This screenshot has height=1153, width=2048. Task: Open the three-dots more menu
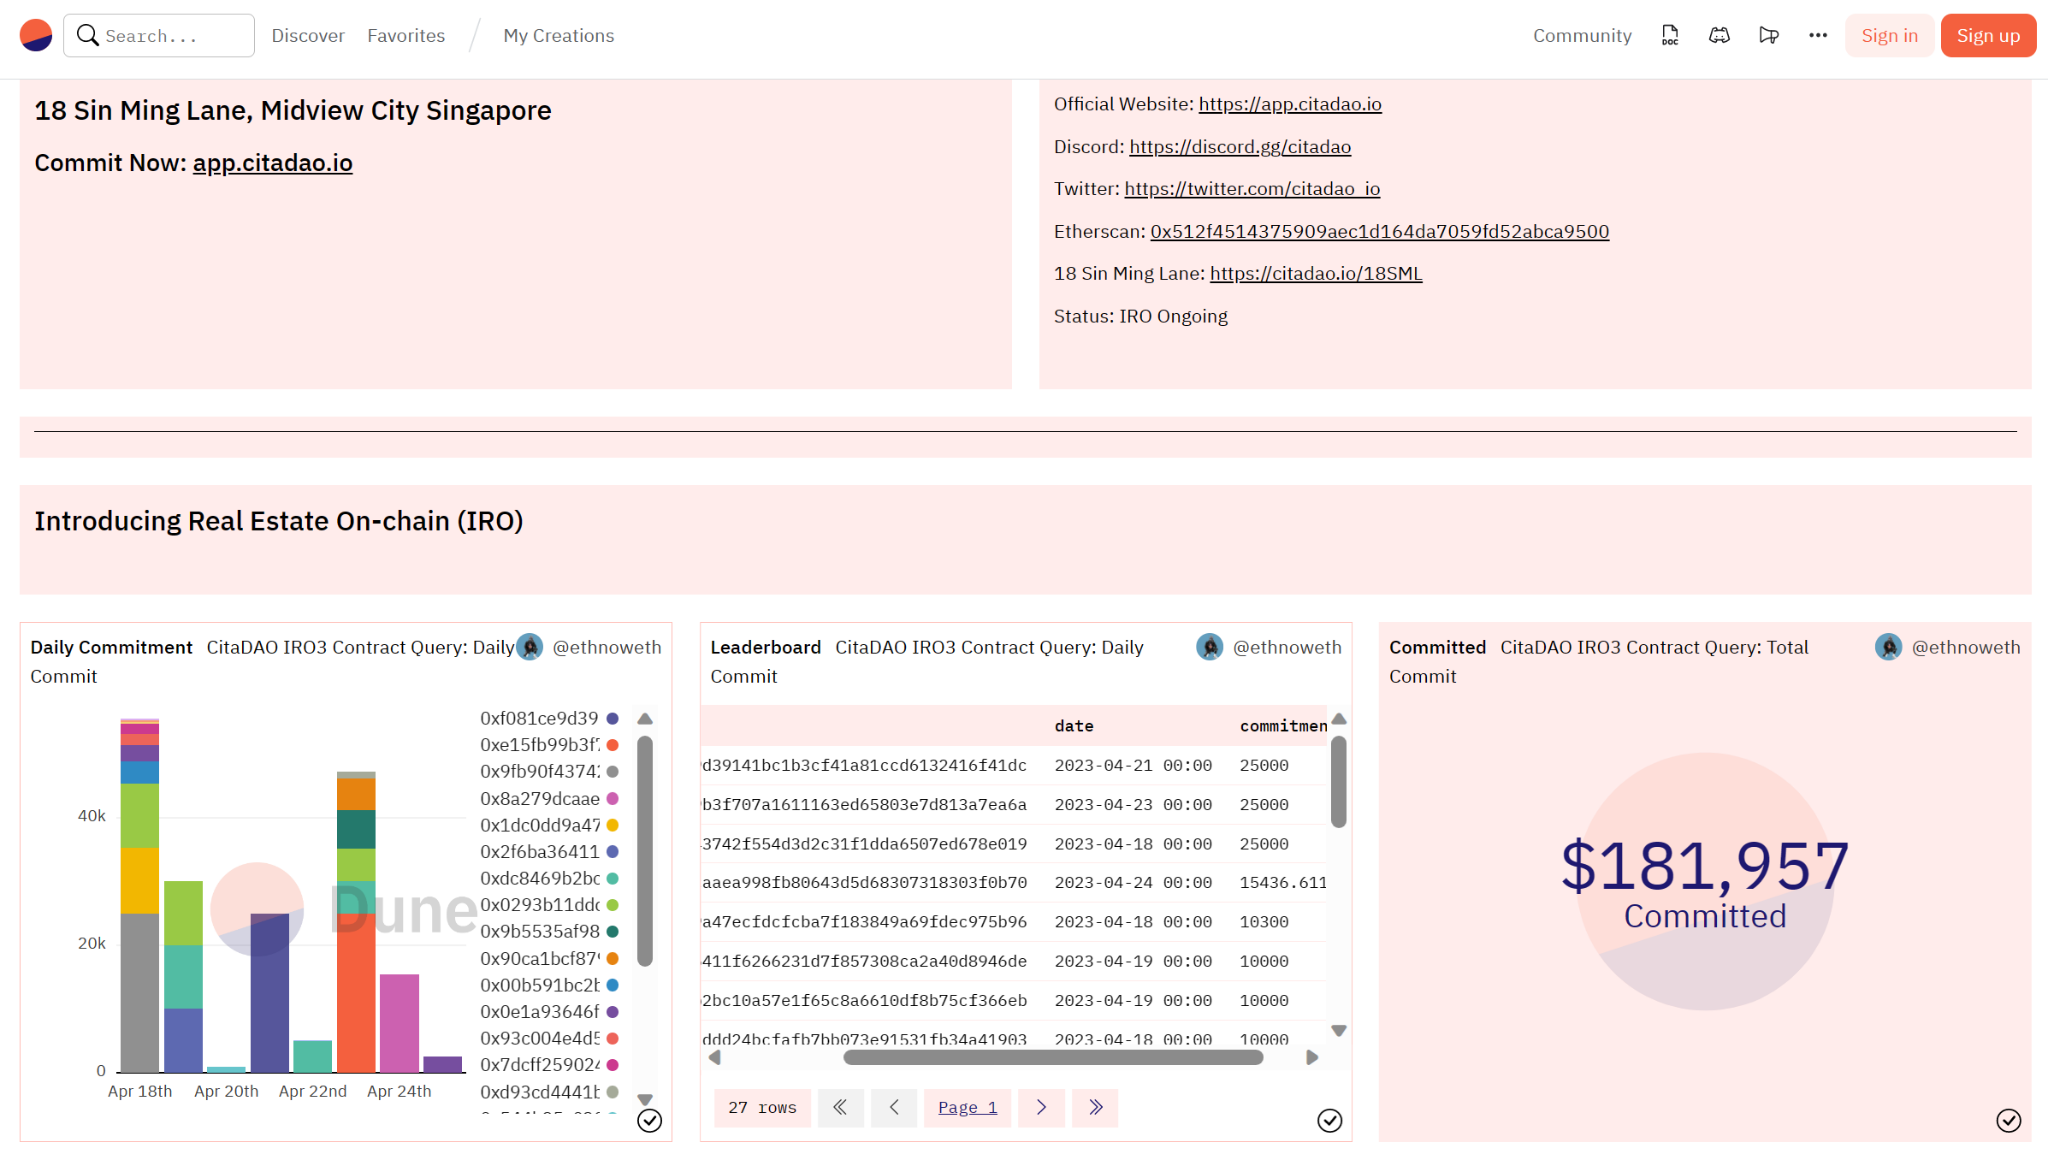pyautogui.click(x=1817, y=35)
